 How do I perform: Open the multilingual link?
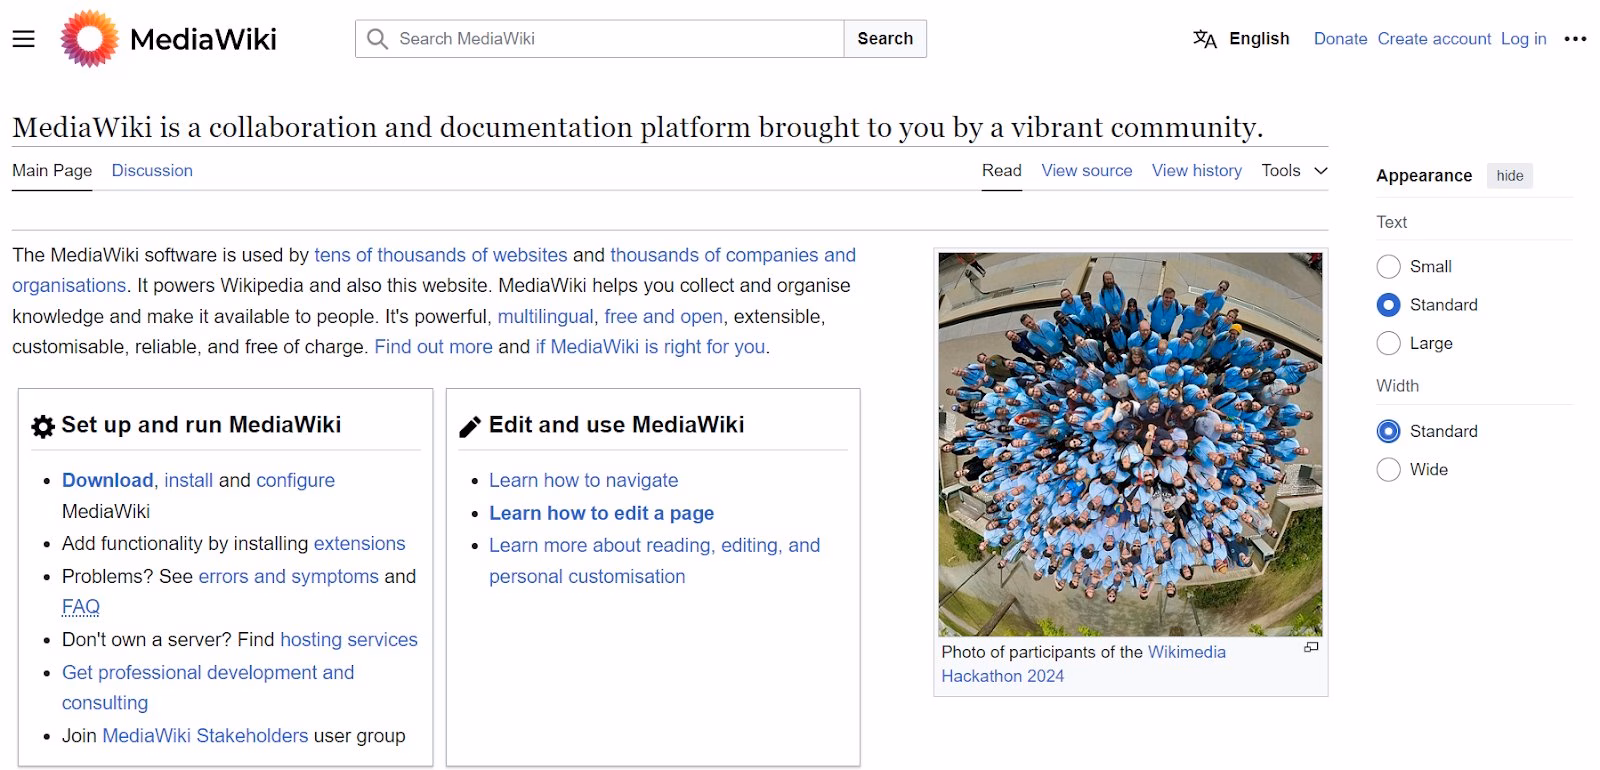click(x=545, y=317)
